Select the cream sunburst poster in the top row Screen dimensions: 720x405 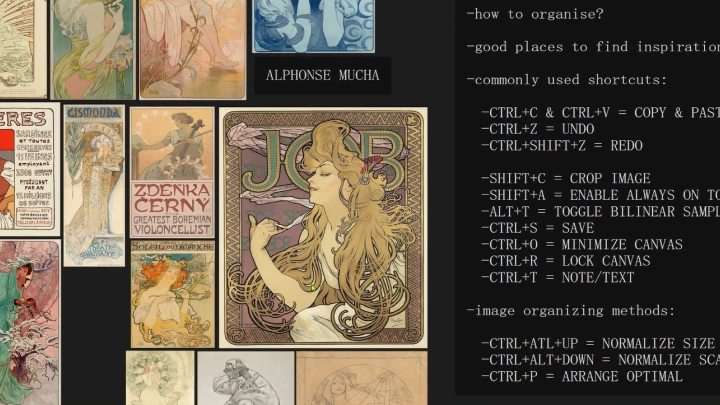[x=23, y=49]
